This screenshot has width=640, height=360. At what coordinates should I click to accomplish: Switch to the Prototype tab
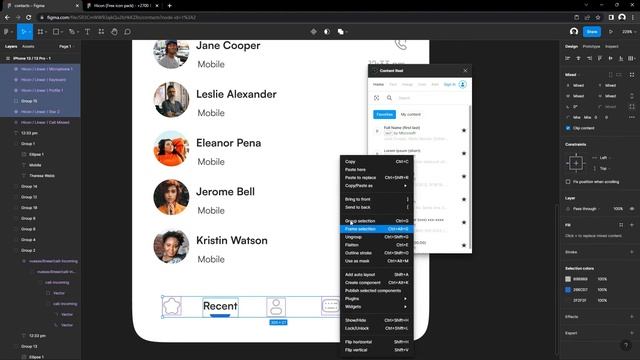(591, 47)
